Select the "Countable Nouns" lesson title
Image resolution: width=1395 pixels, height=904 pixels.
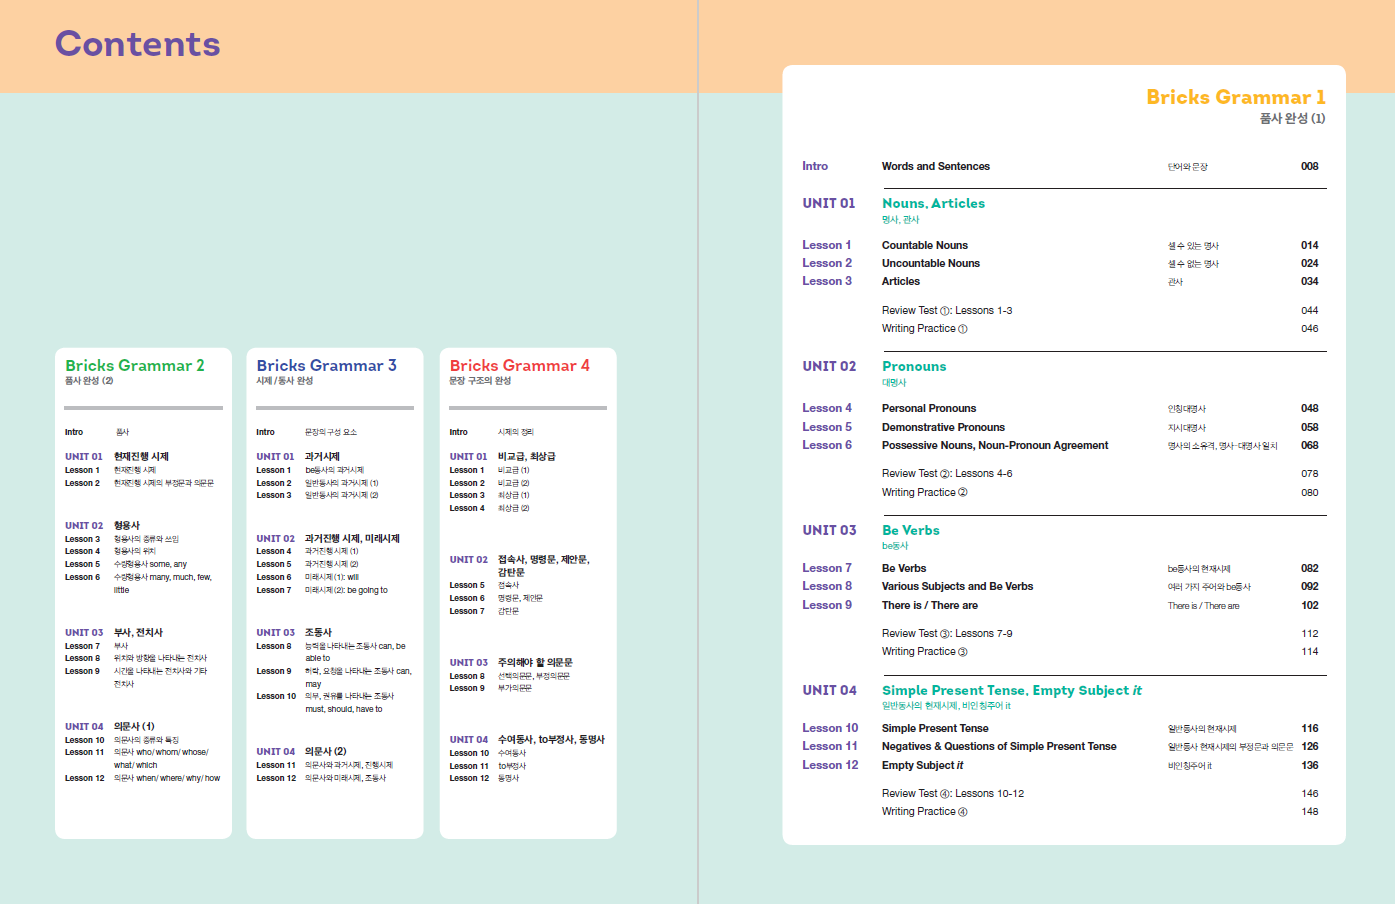tap(925, 245)
